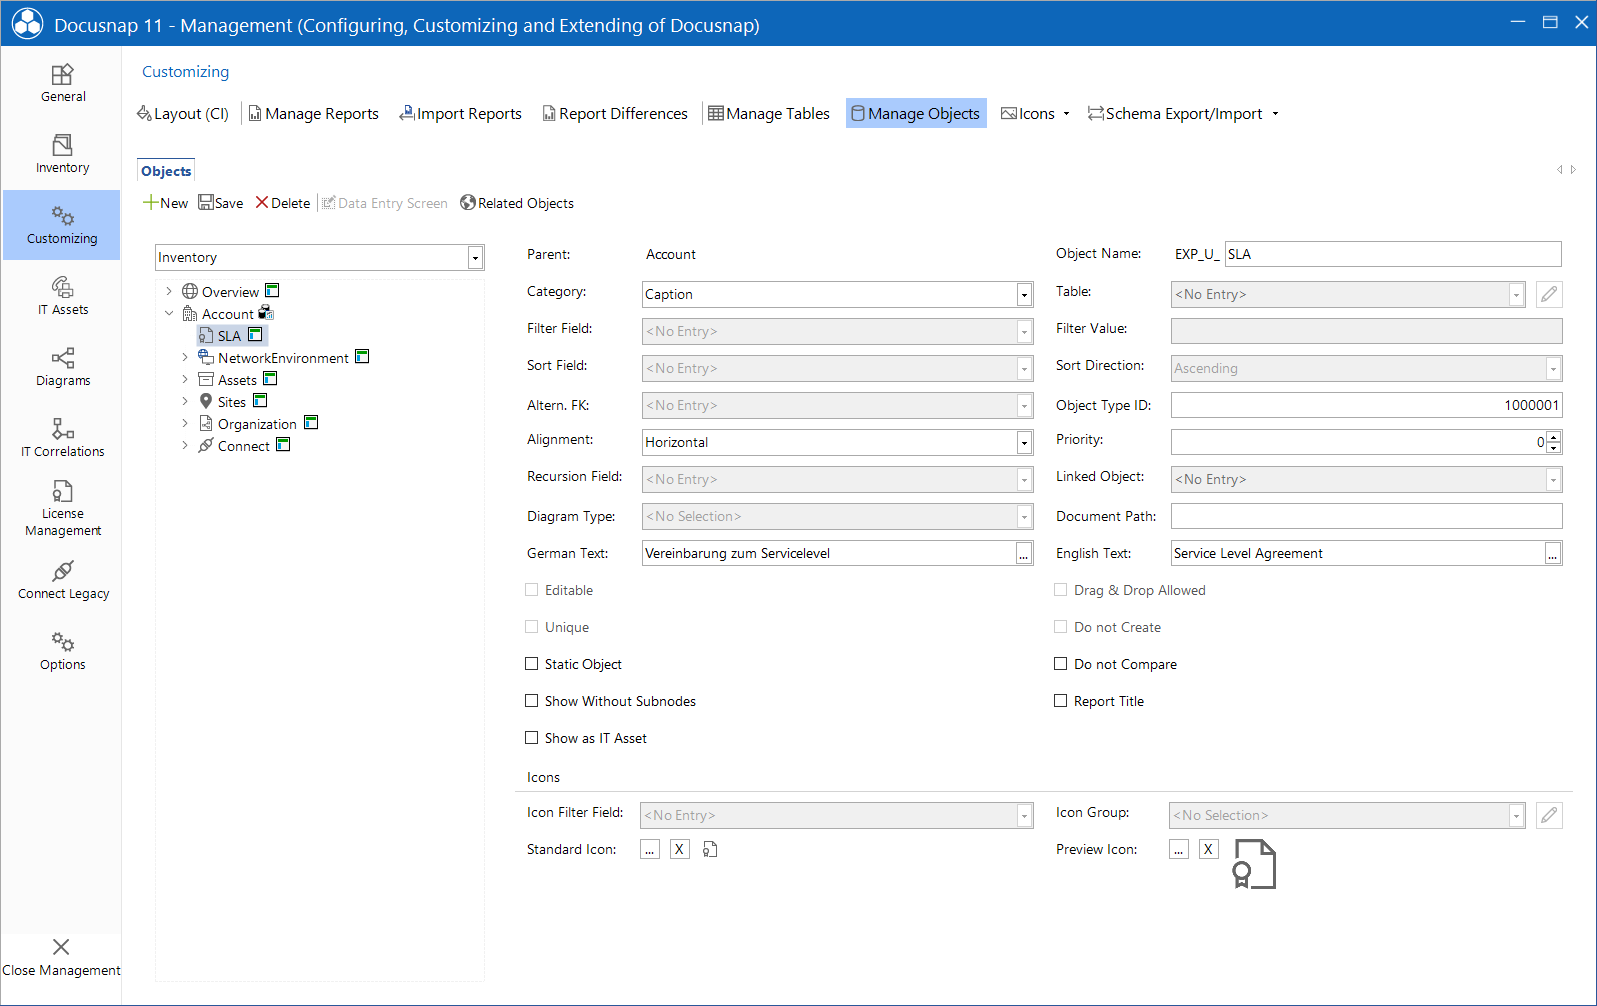
Task: Open the Alignment dropdown
Action: point(1024,443)
